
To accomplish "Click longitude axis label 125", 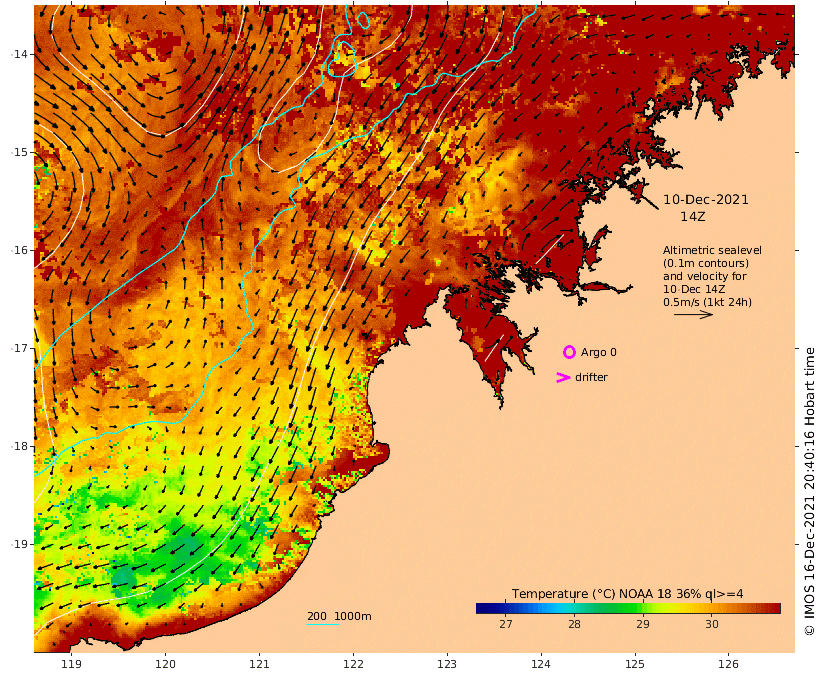I will click(635, 664).
